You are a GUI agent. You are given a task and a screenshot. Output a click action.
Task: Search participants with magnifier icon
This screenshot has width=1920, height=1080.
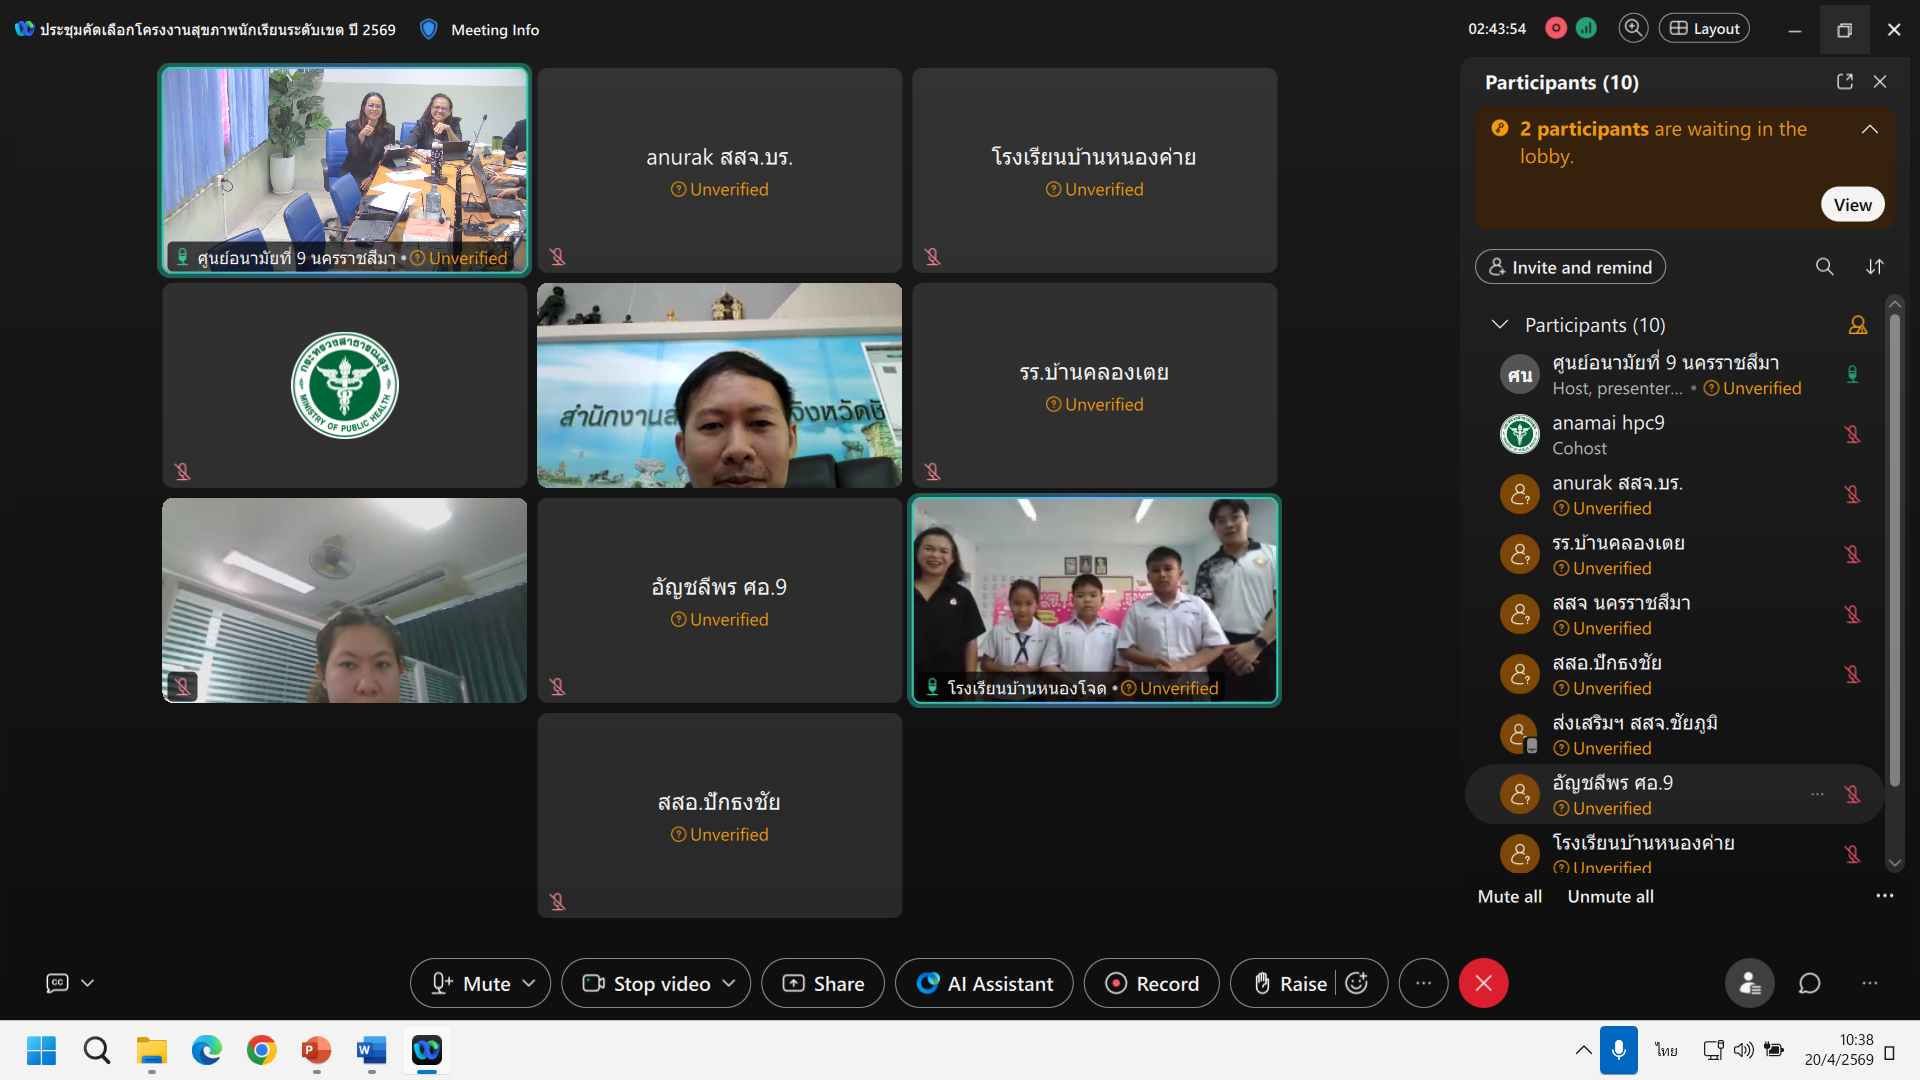1824,267
